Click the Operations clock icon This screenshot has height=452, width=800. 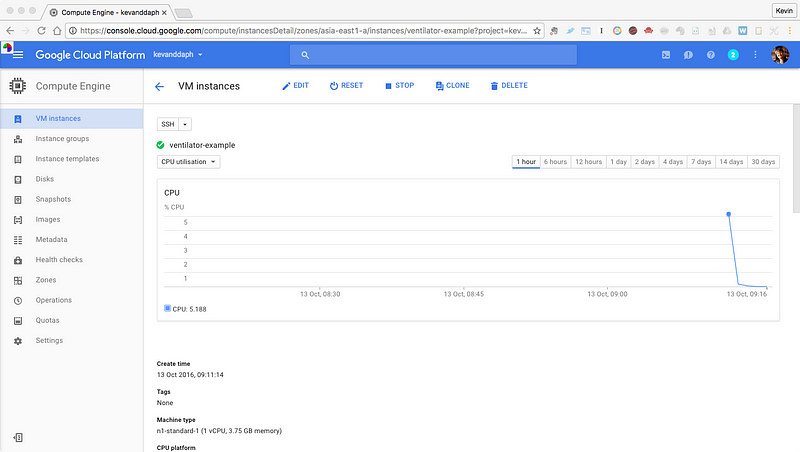pos(18,300)
